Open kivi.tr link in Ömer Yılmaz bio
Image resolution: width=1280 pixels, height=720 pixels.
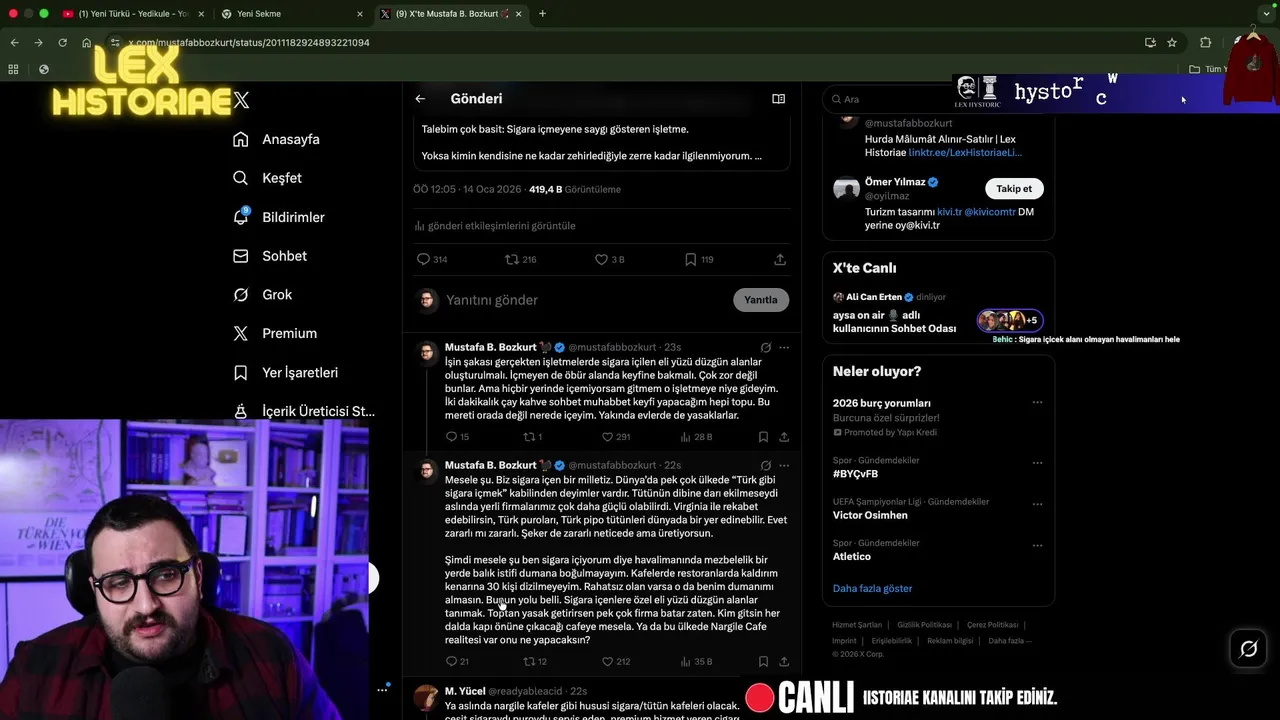point(949,212)
